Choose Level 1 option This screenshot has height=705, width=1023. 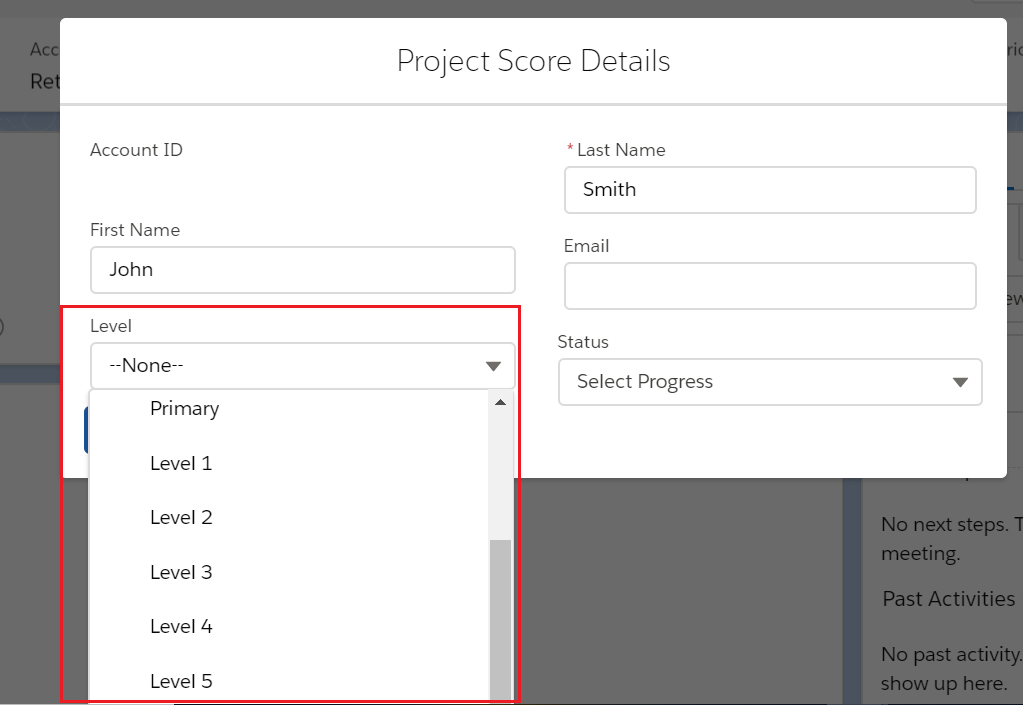click(181, 463)
